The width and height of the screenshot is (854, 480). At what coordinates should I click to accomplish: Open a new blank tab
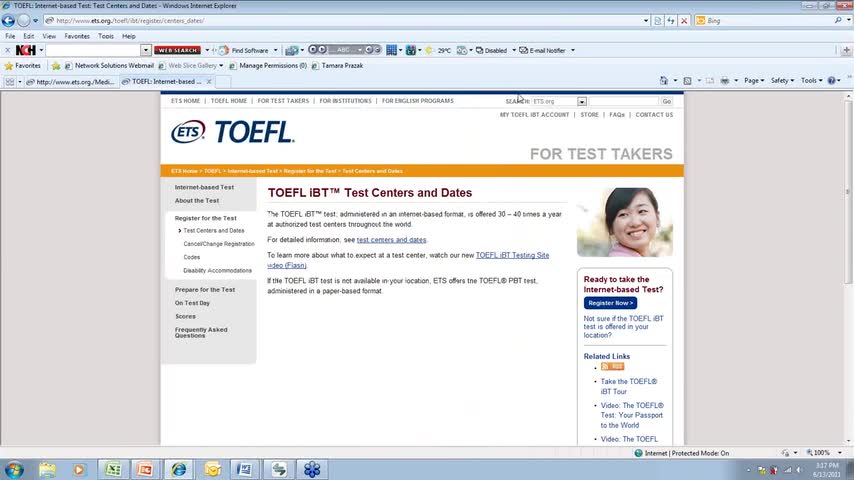223,82
